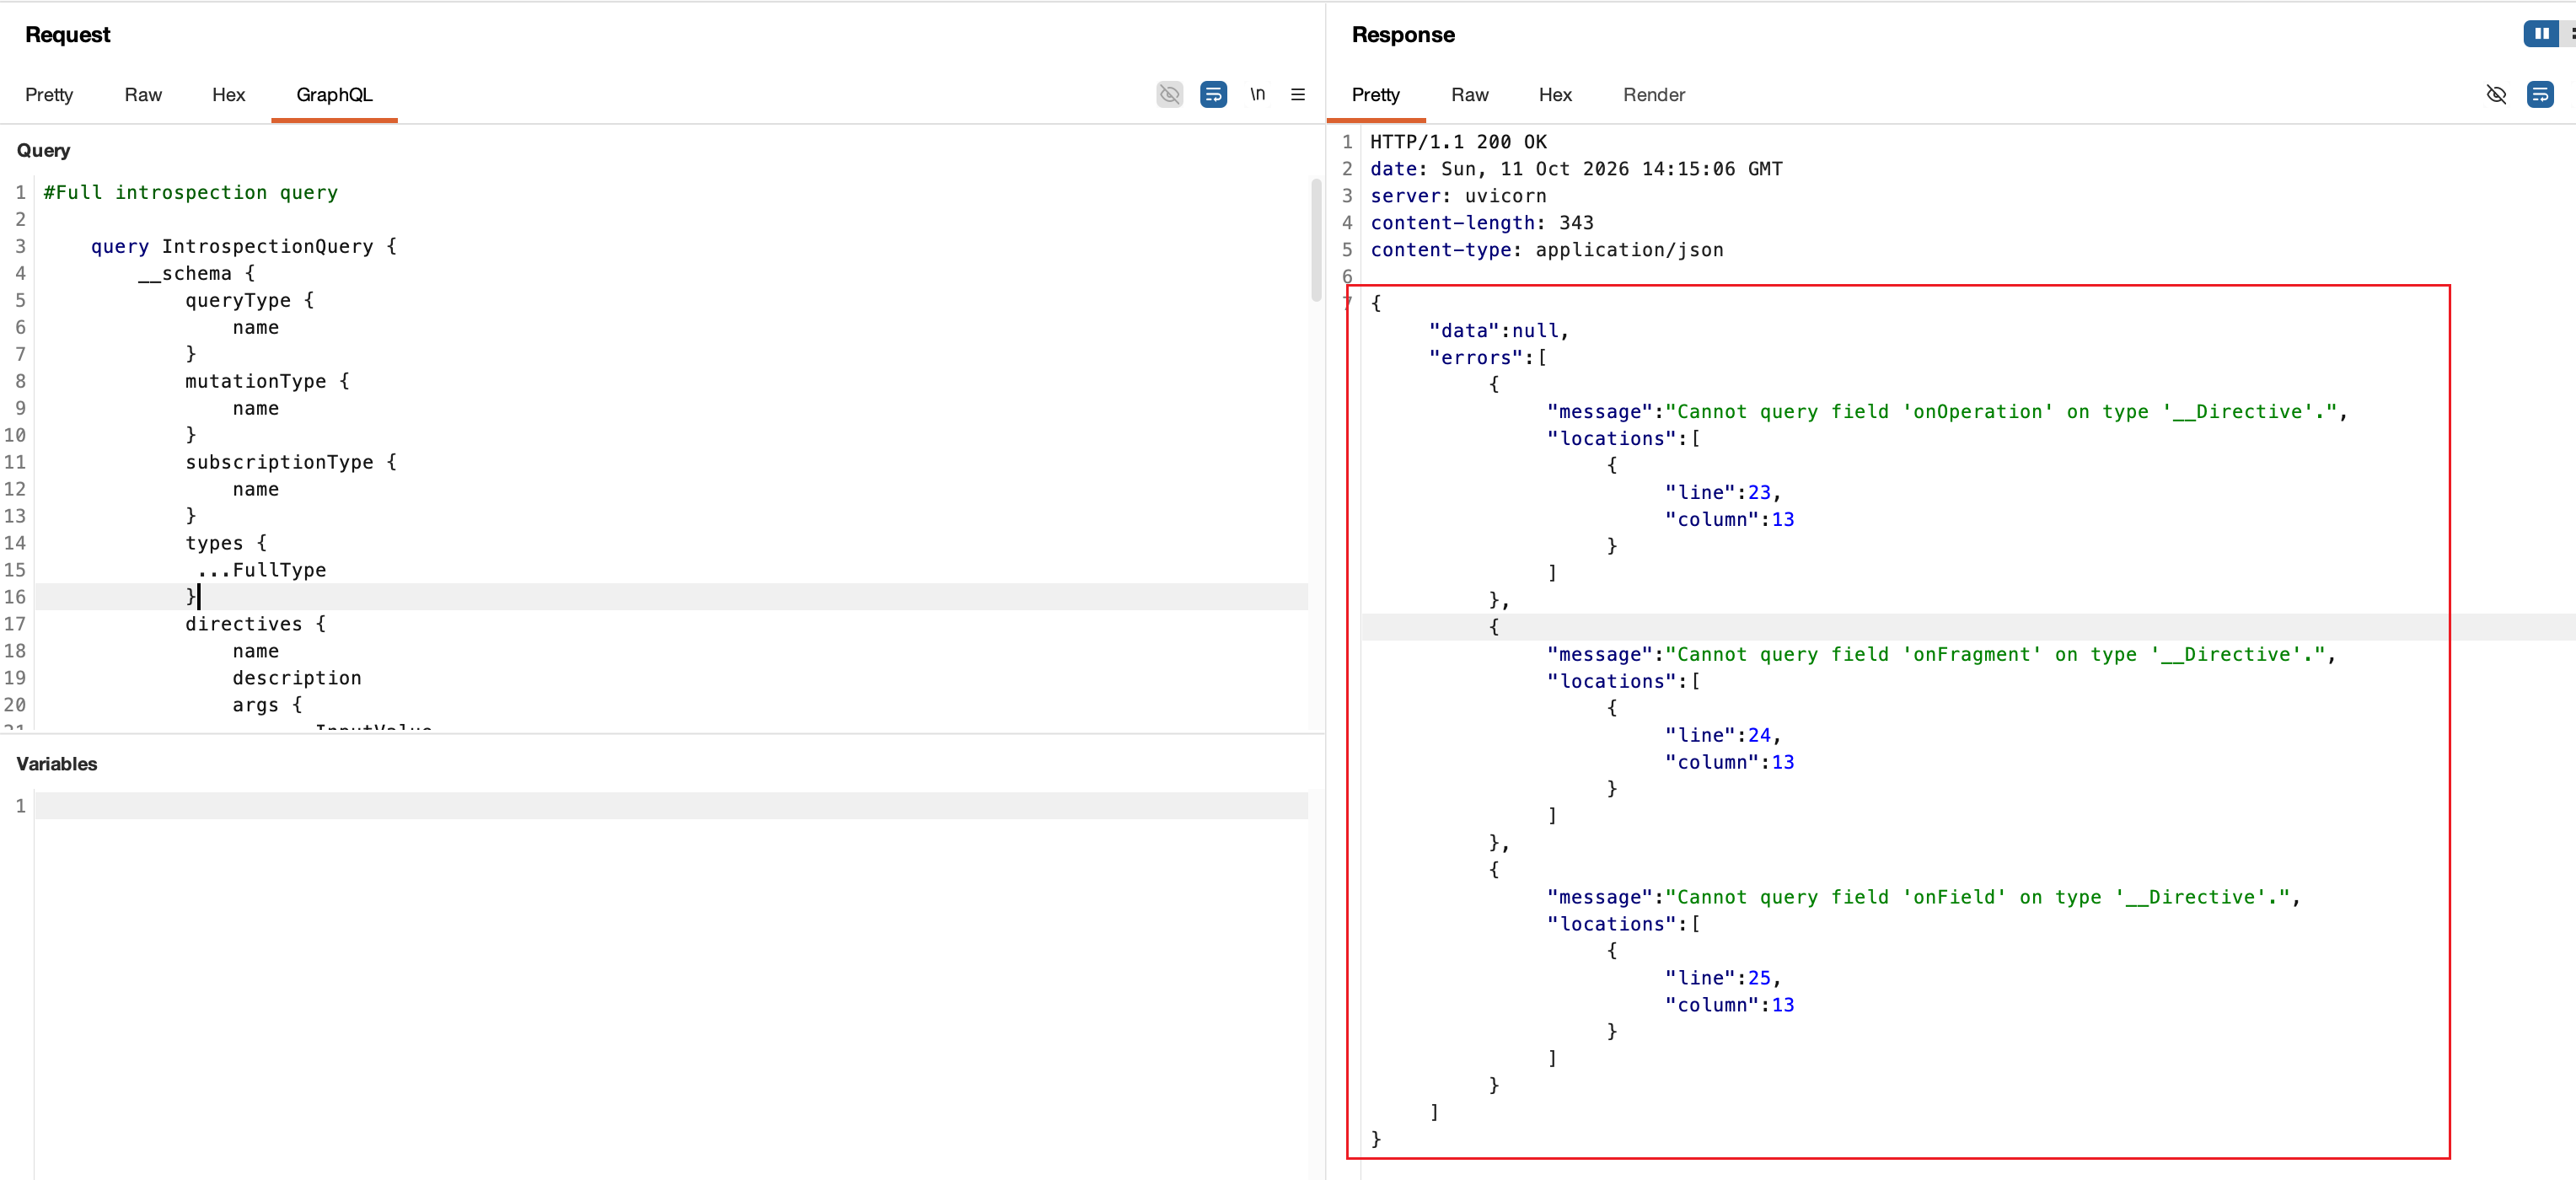The image size is (2576, 1180).
Task: Toggle the \n show non-printable characters button
Action: 1257,94
